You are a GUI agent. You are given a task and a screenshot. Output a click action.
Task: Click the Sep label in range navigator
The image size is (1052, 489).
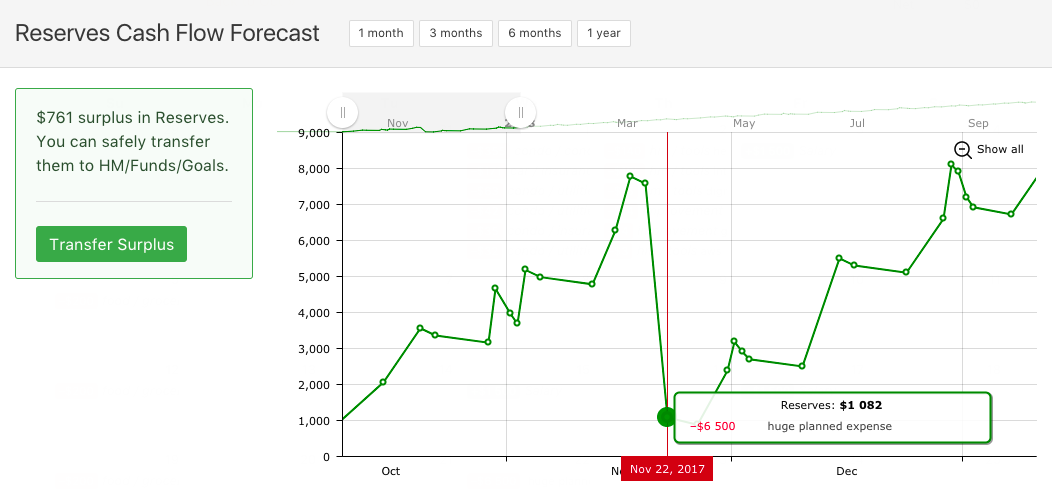click(978, 123)
